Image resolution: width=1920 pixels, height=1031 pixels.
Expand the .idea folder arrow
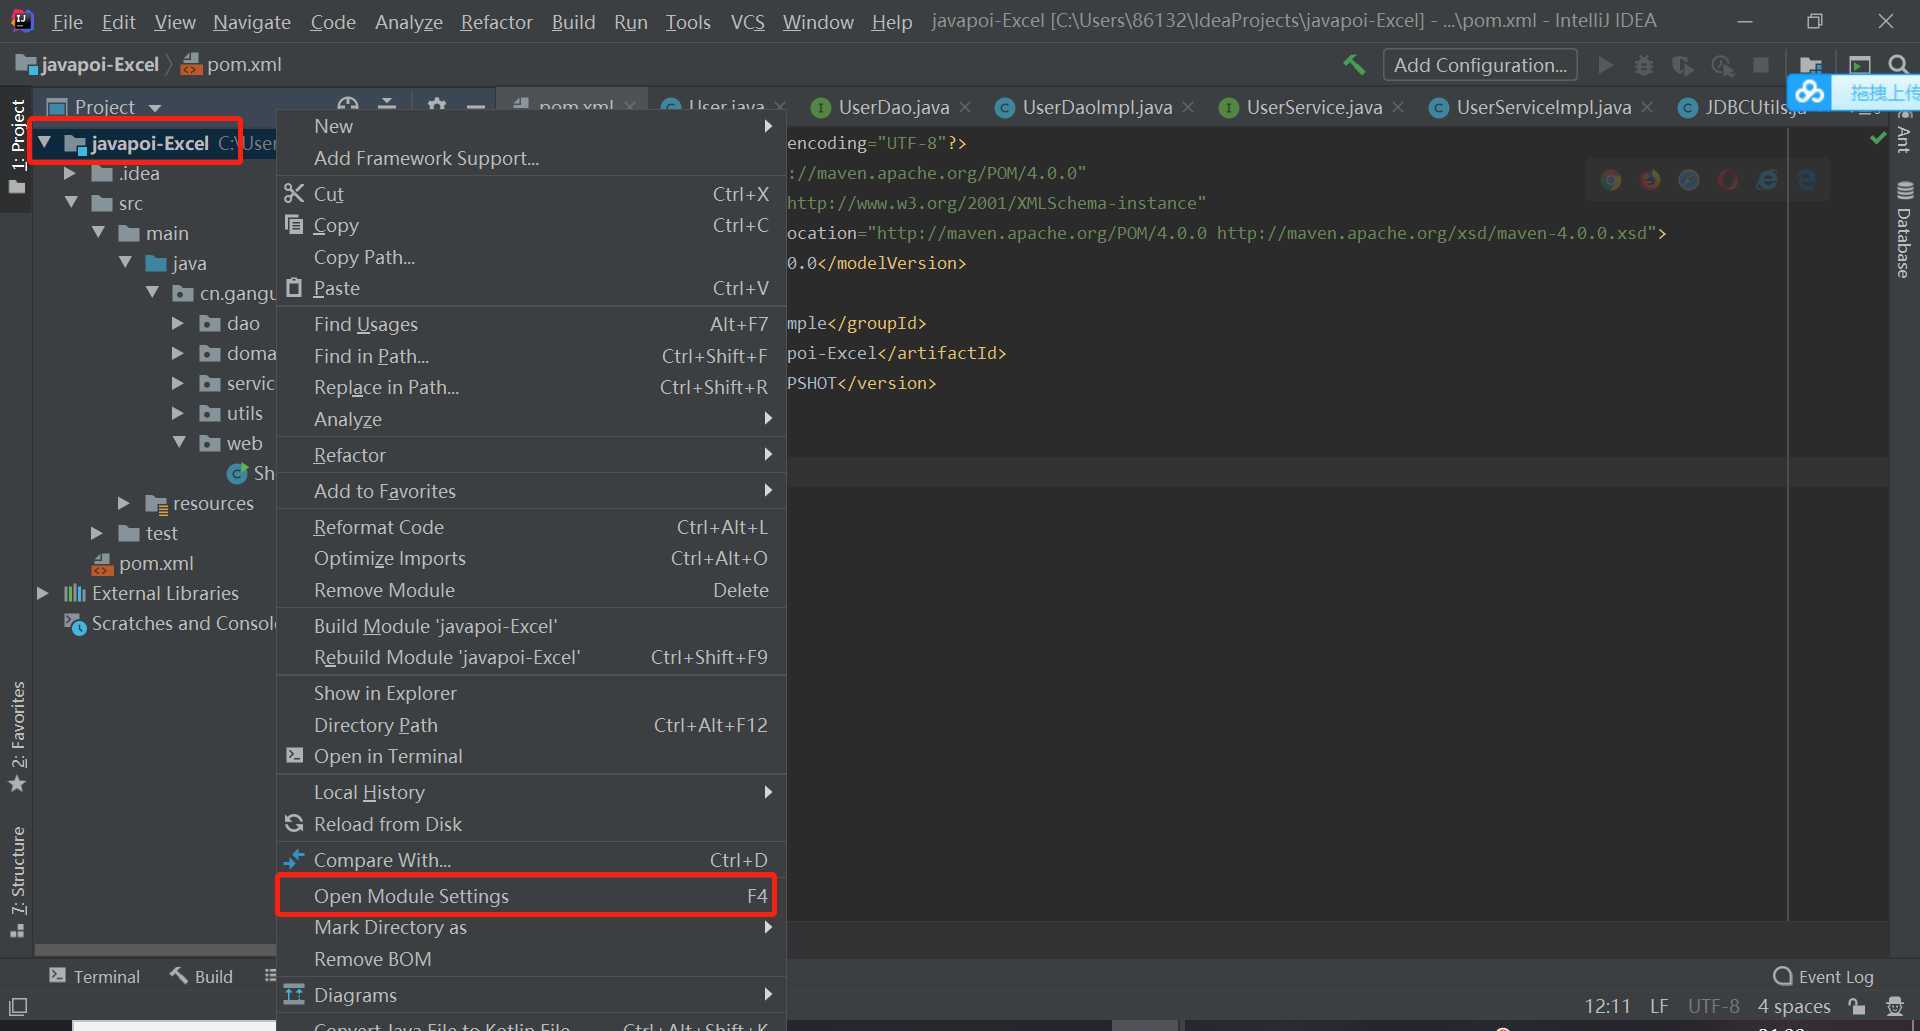coord(70,173)
